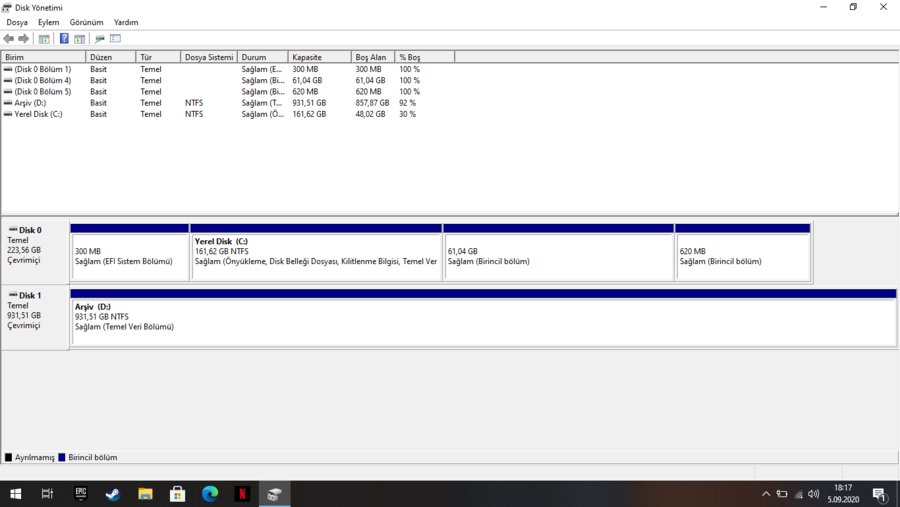Image resolution: width=900 pixels, height=507 pixels.
Task: Click the volume icon beside Yerel Disk (C:)
Action: point(7,114)
